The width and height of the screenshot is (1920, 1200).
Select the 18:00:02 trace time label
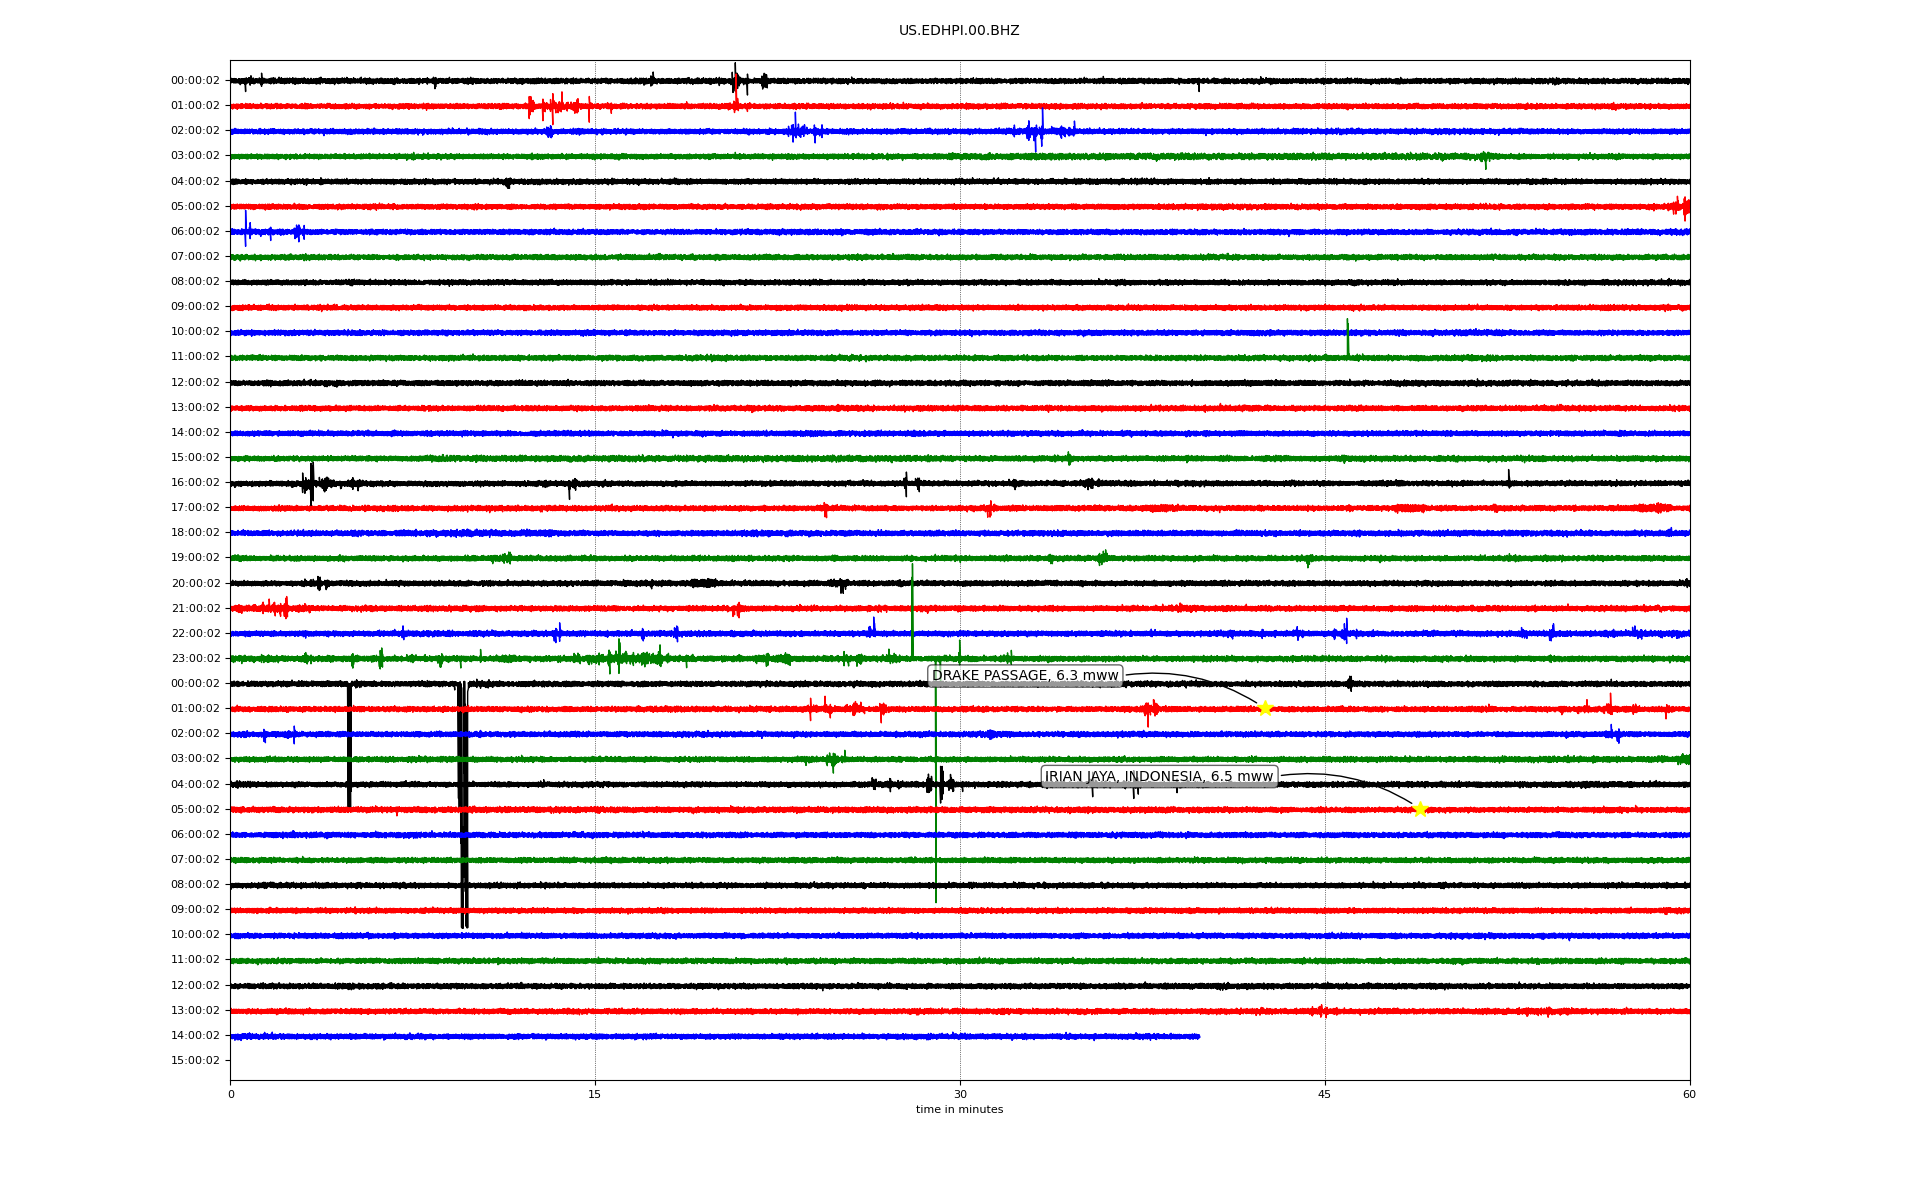pos(195,533)
